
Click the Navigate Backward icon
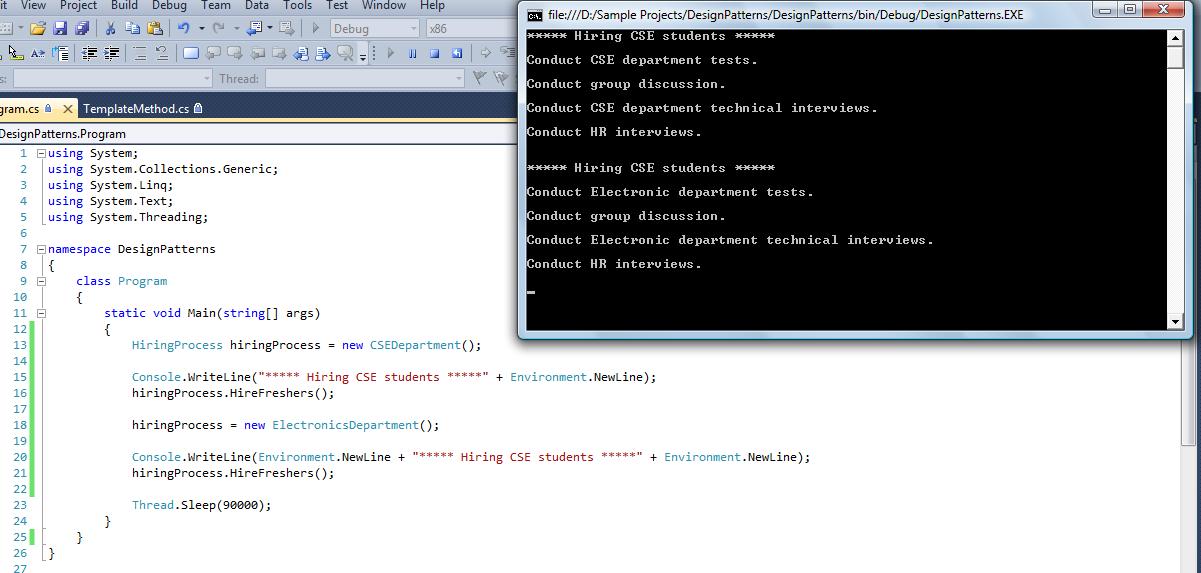pos(254,29)
